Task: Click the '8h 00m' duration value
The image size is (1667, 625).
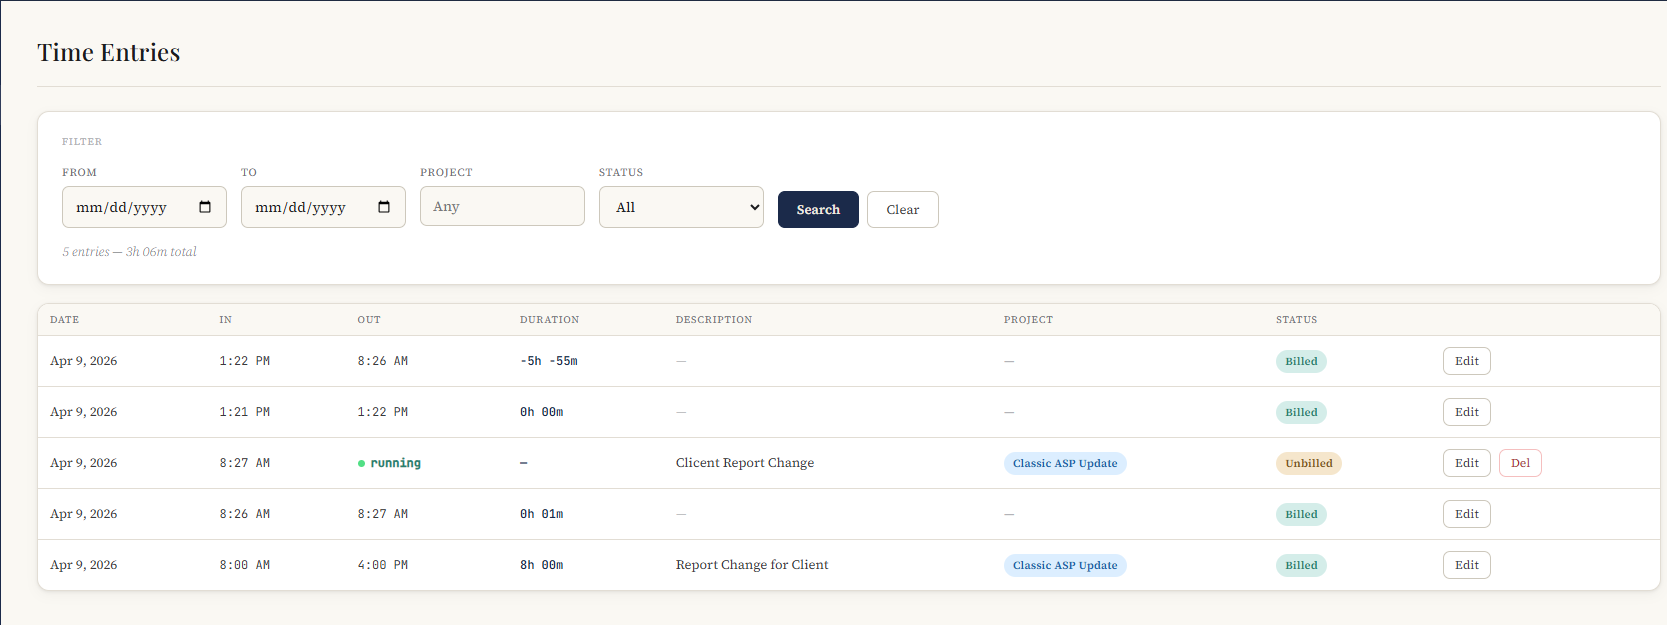Action: click(542, 565)
